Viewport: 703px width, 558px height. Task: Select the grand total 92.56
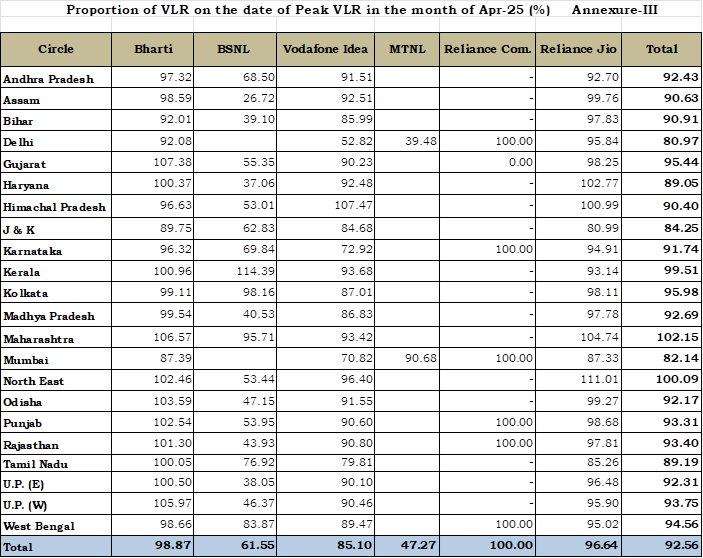click(681, 545)
